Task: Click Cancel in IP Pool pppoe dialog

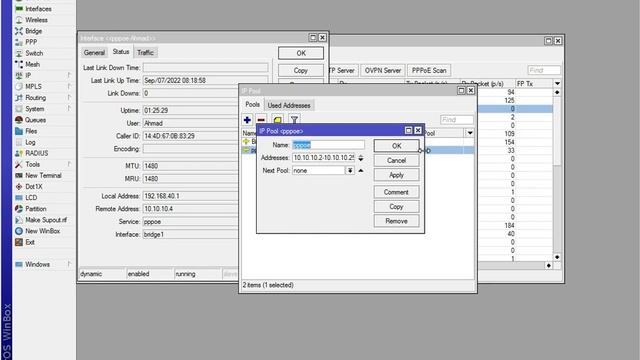Action: [396, 160]
